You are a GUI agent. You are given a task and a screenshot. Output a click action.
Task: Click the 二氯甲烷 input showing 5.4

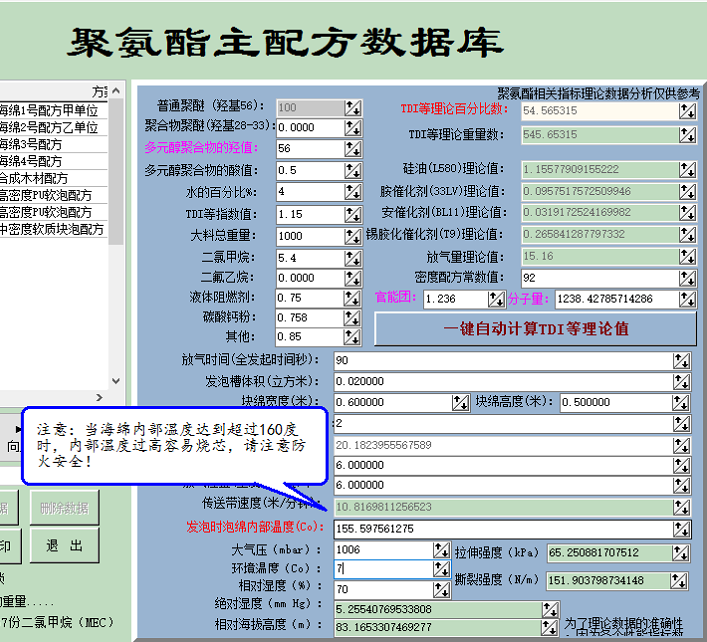pos(311,258)
